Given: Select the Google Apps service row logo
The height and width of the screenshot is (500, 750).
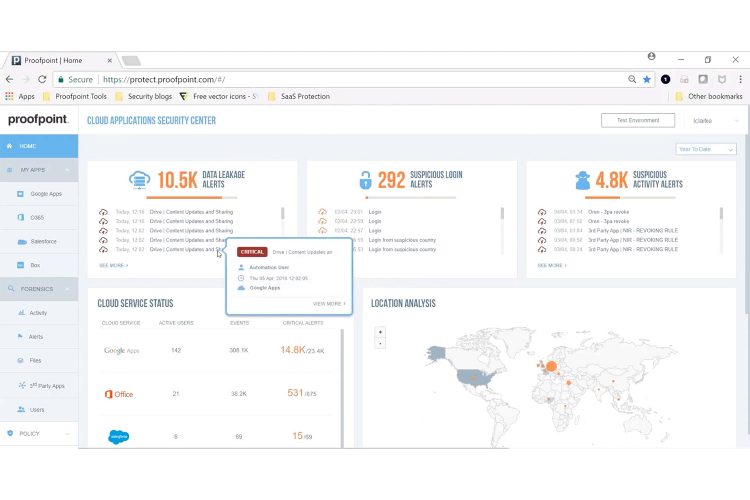Looking at the screenshot, I should point(121,350).
